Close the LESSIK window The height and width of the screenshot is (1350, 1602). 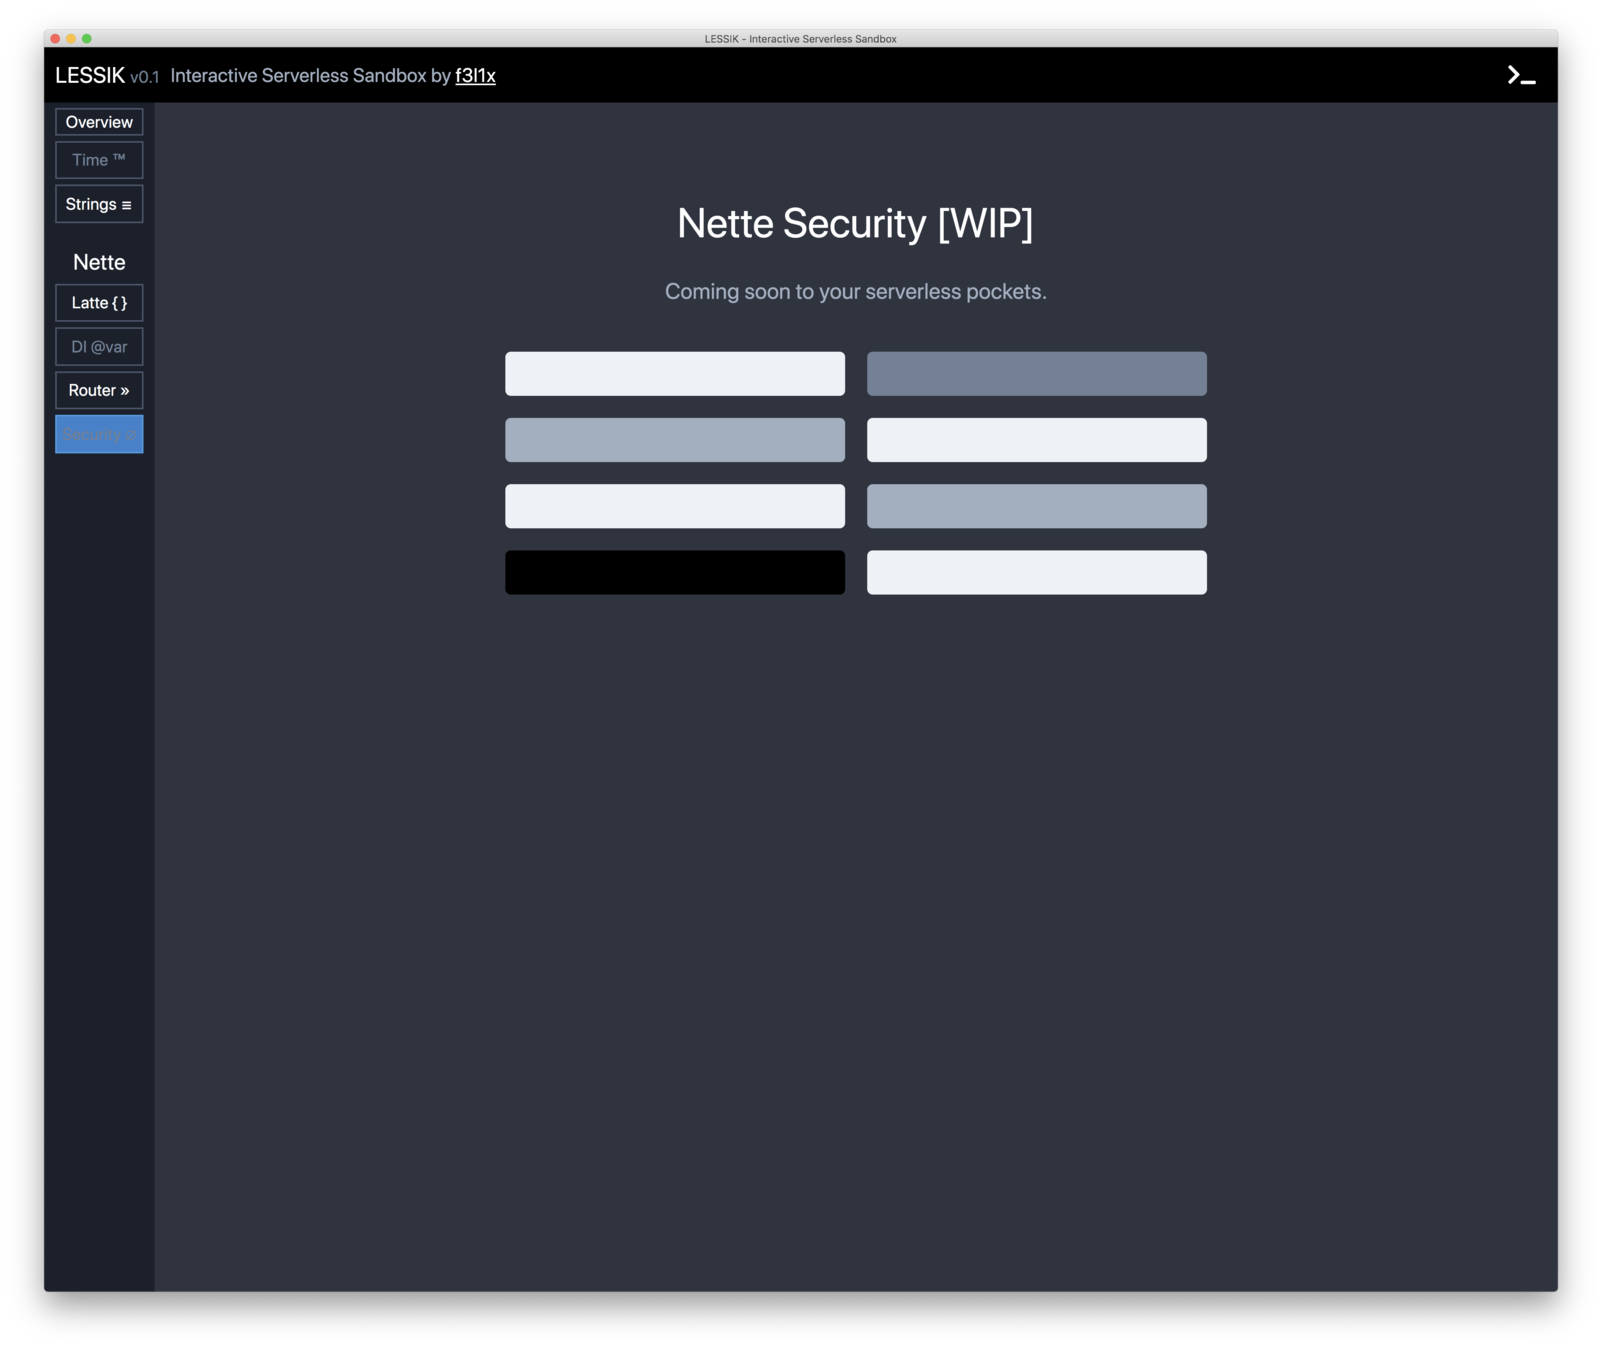pyautogui.click(x=55, y=38)
